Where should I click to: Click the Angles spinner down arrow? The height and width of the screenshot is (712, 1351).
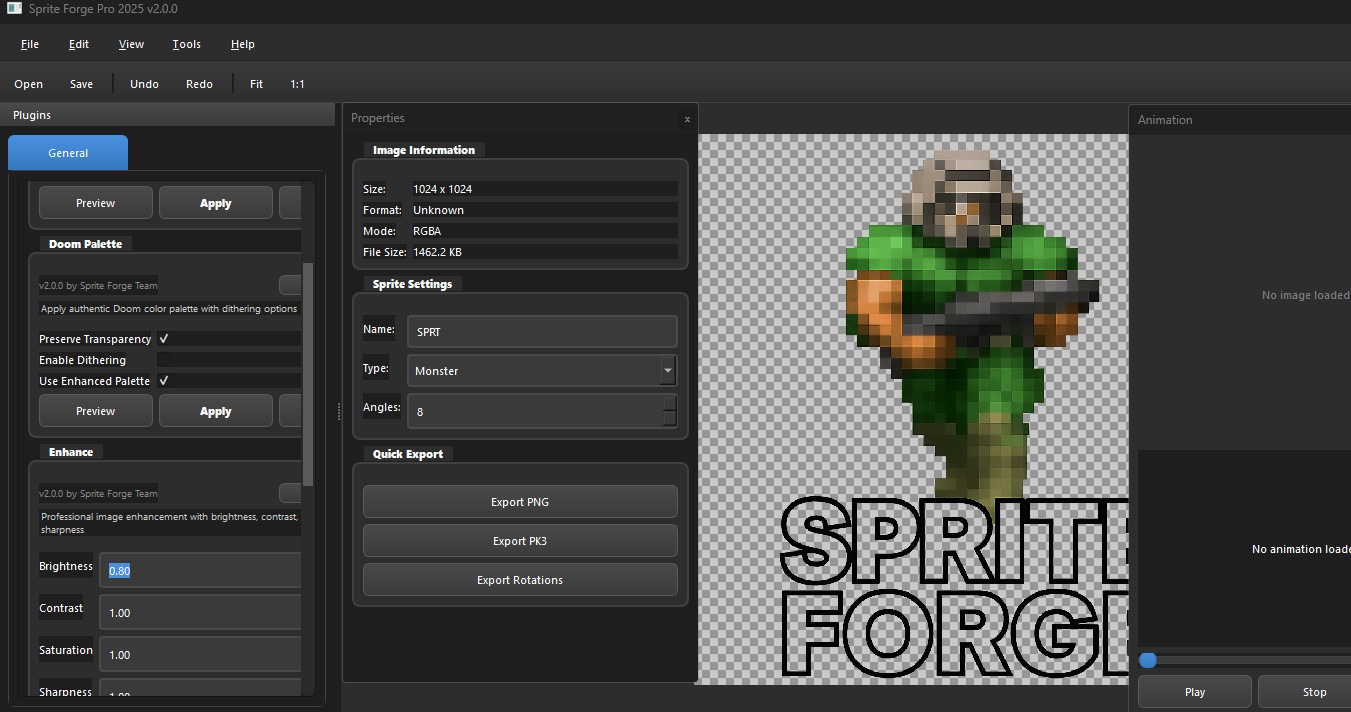670,419
